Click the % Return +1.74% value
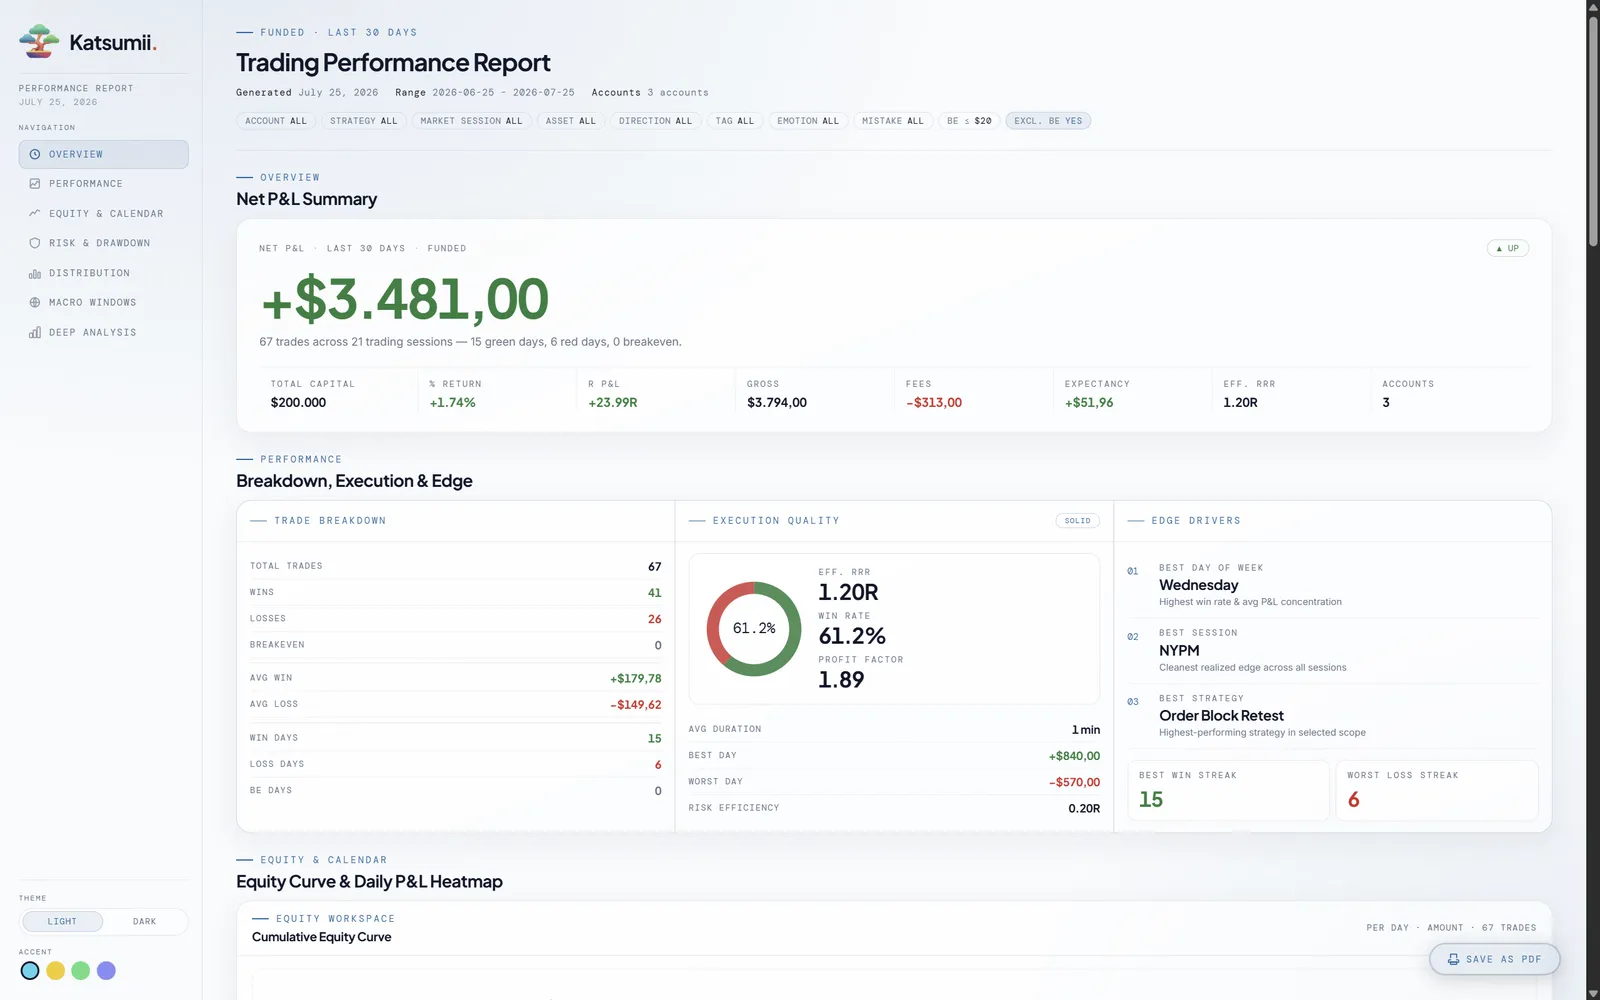This screenshot has height=1000, width=1600. (452, 403)
